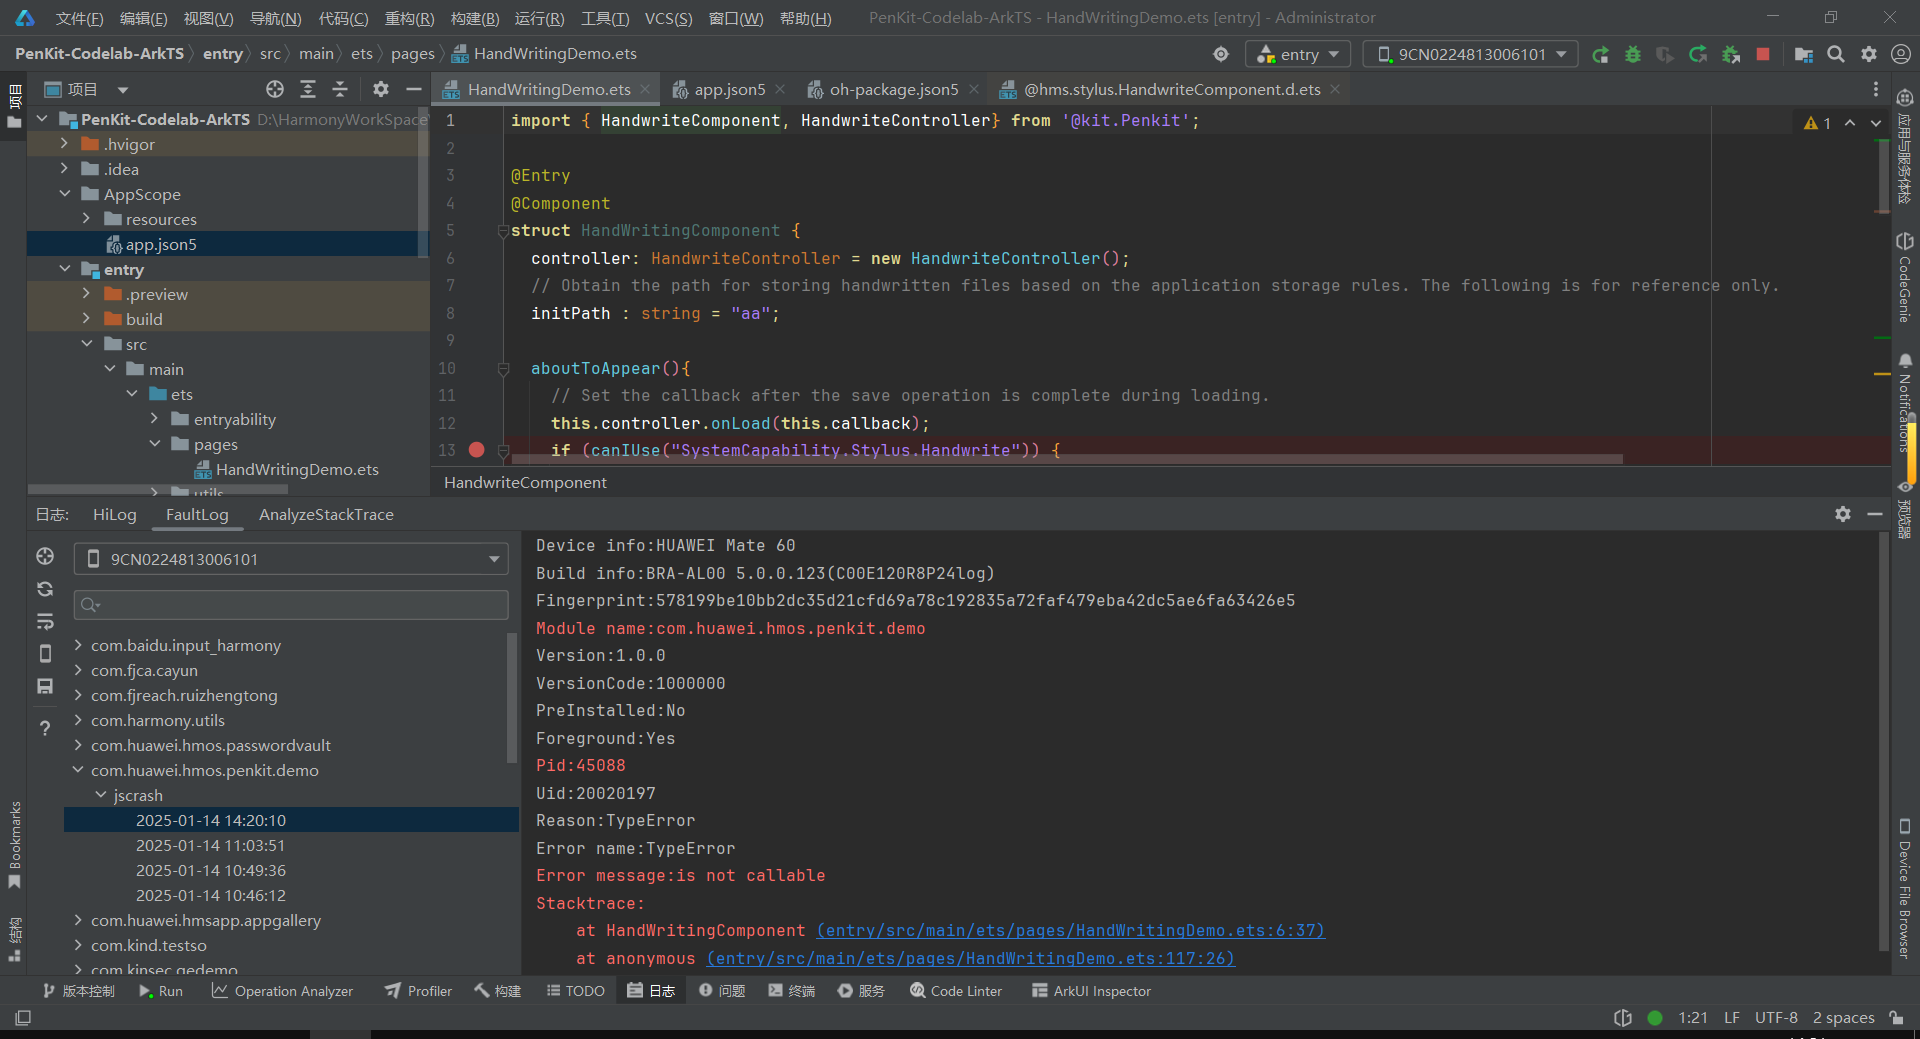This screenshot has height=1039, width=1920.
Task: Open the VCS(S) menu
Action: (x=668, y=18)
